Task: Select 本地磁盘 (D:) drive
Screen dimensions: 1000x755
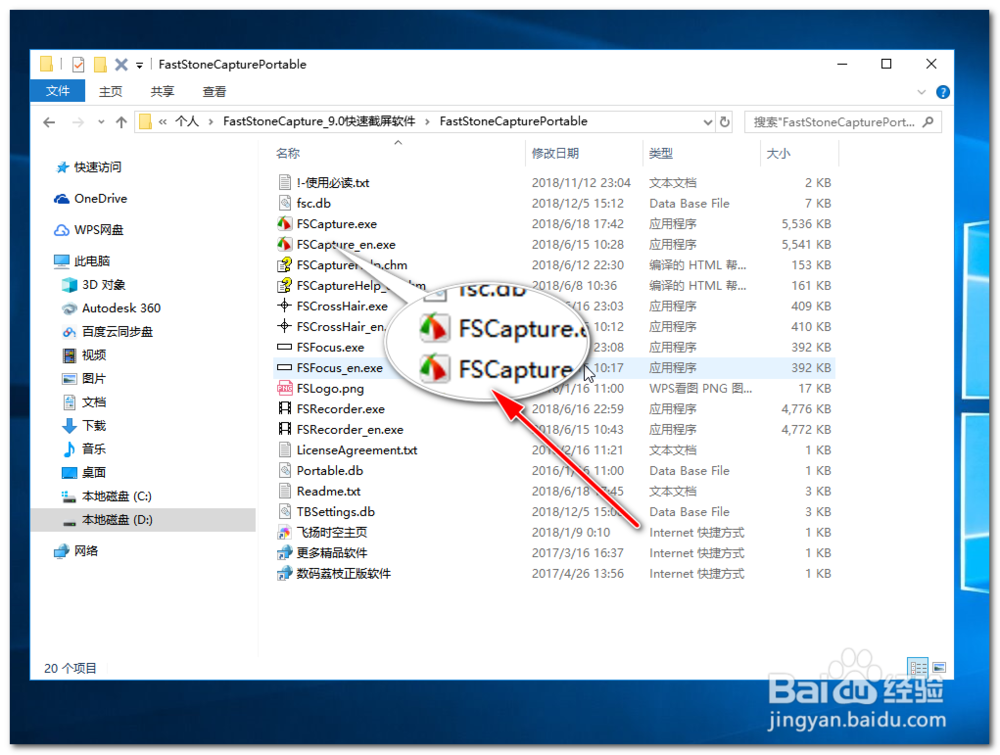Action: pos(143,520)
